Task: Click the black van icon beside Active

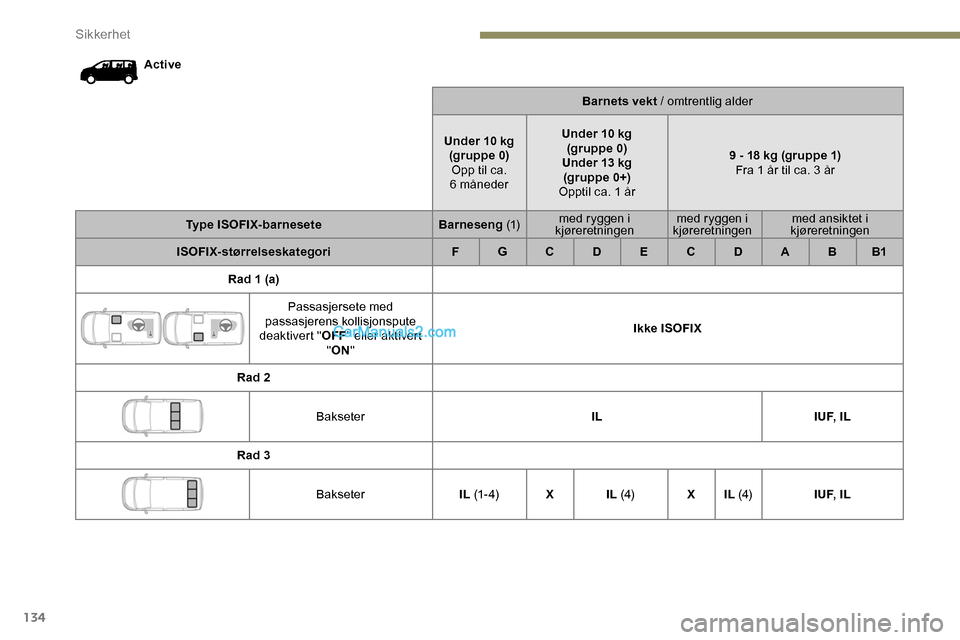Action: point(108,72)
